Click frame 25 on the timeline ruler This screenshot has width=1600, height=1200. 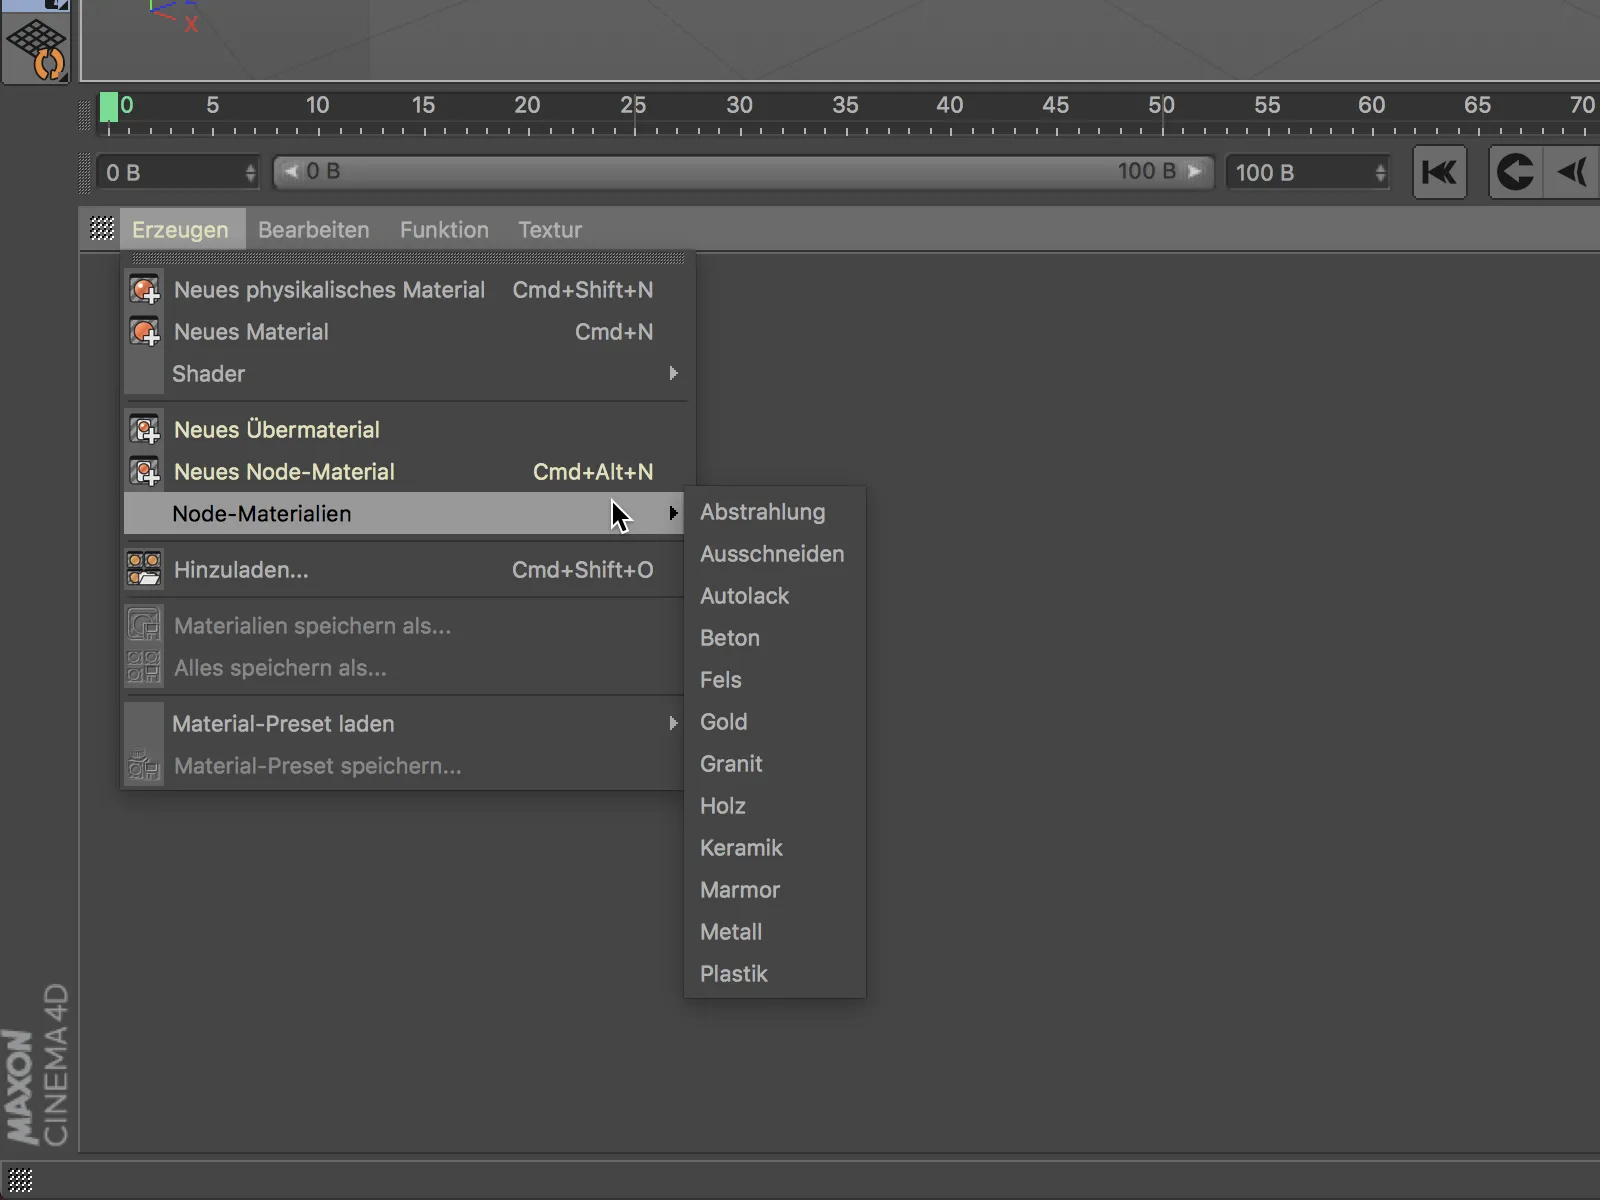[x=633, y=106]
